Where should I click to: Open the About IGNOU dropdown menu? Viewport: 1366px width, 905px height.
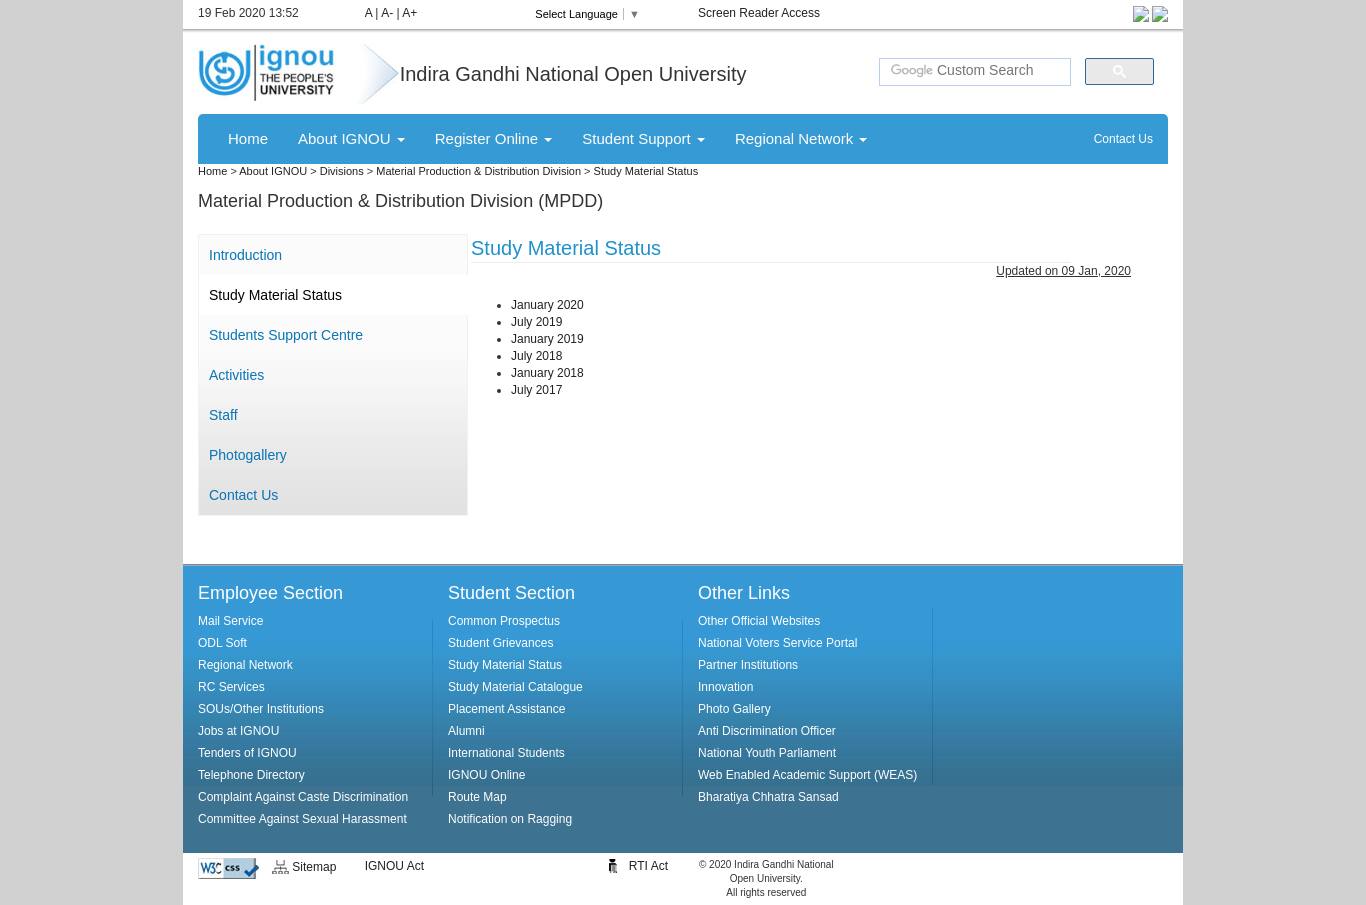click(350, 138)
